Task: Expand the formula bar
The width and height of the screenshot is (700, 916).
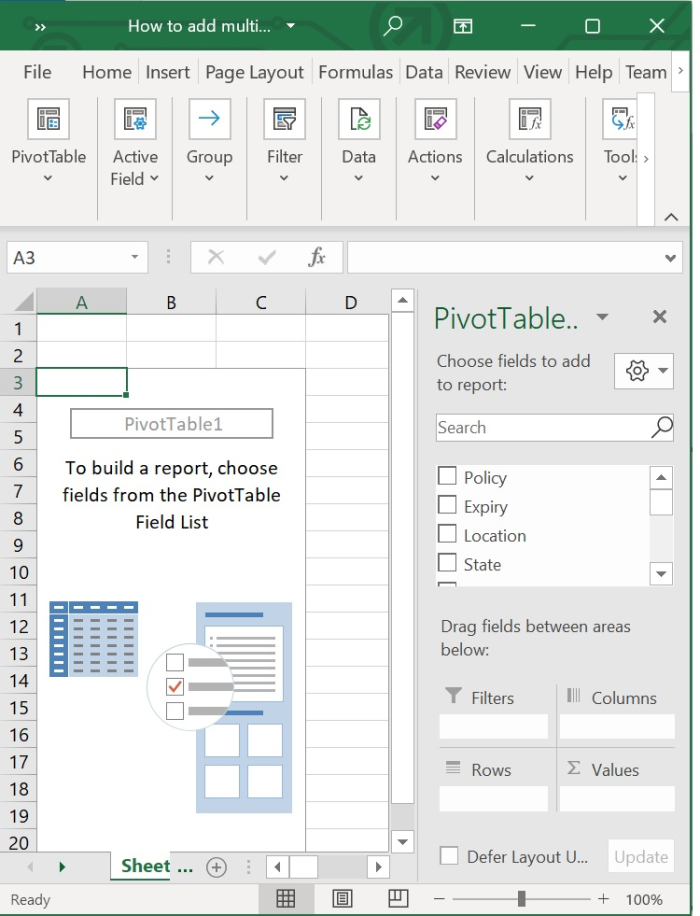Action: point(670,258)
